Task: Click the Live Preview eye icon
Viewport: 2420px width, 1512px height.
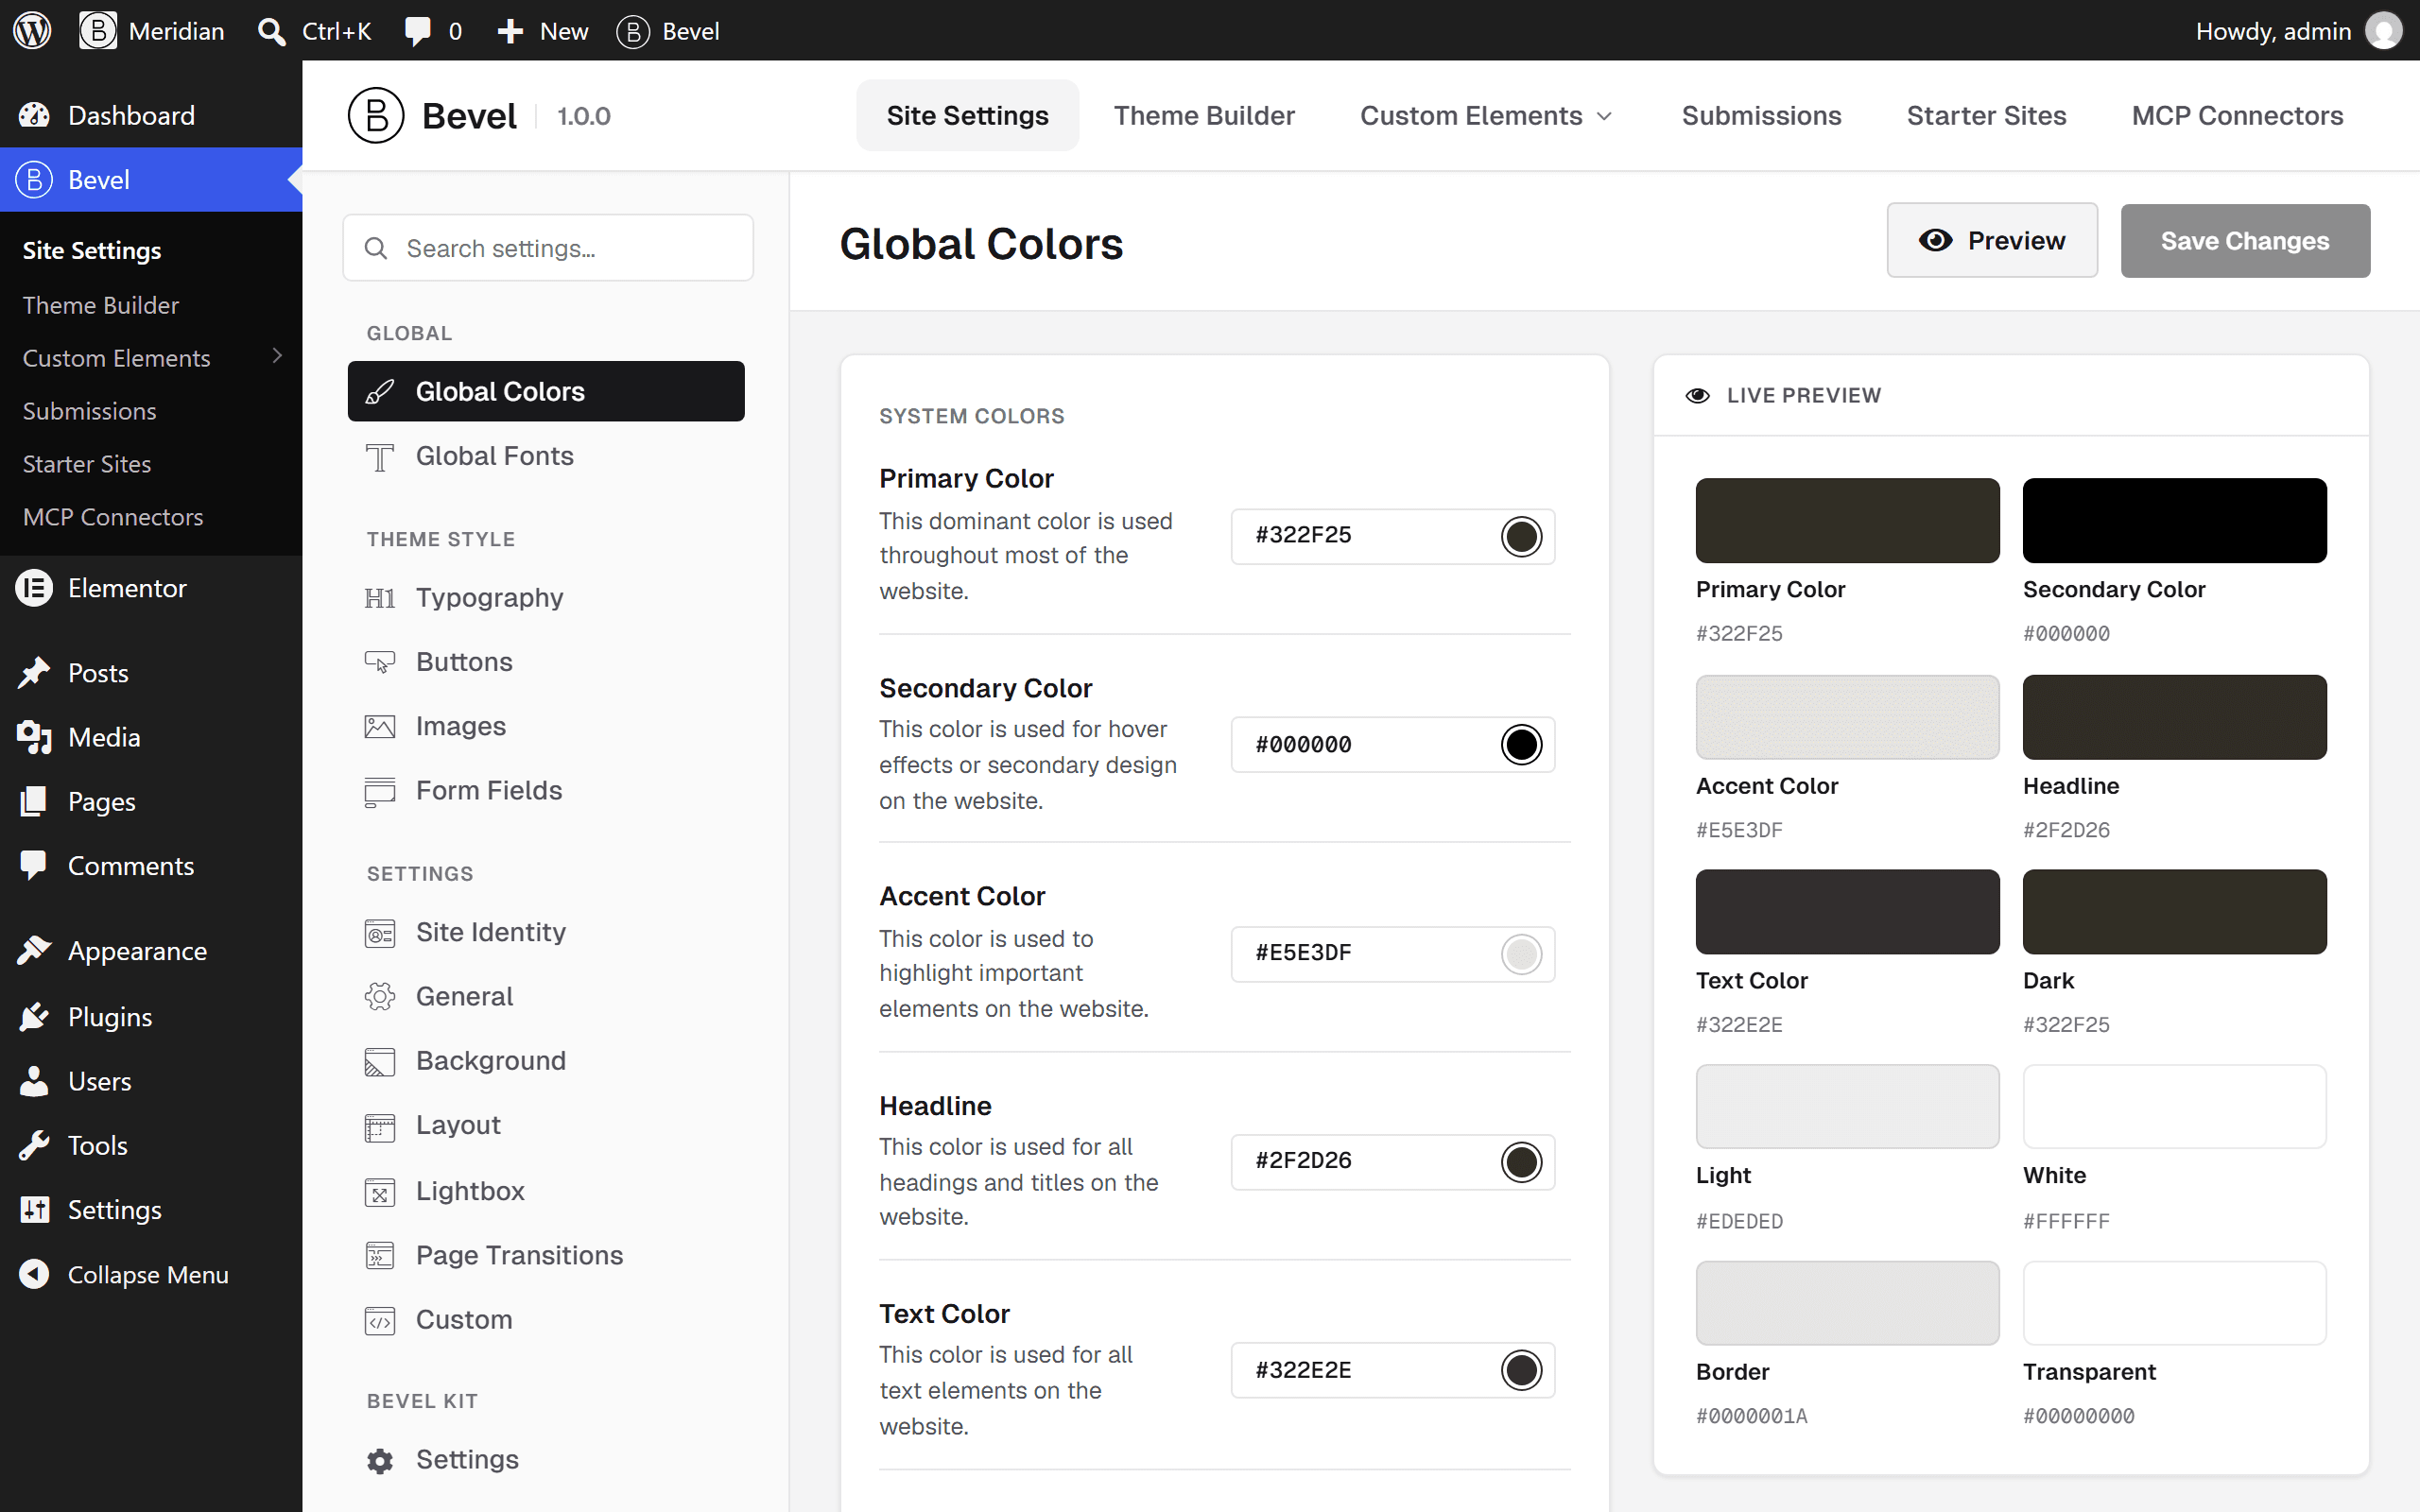Action: pos(1697,395)
